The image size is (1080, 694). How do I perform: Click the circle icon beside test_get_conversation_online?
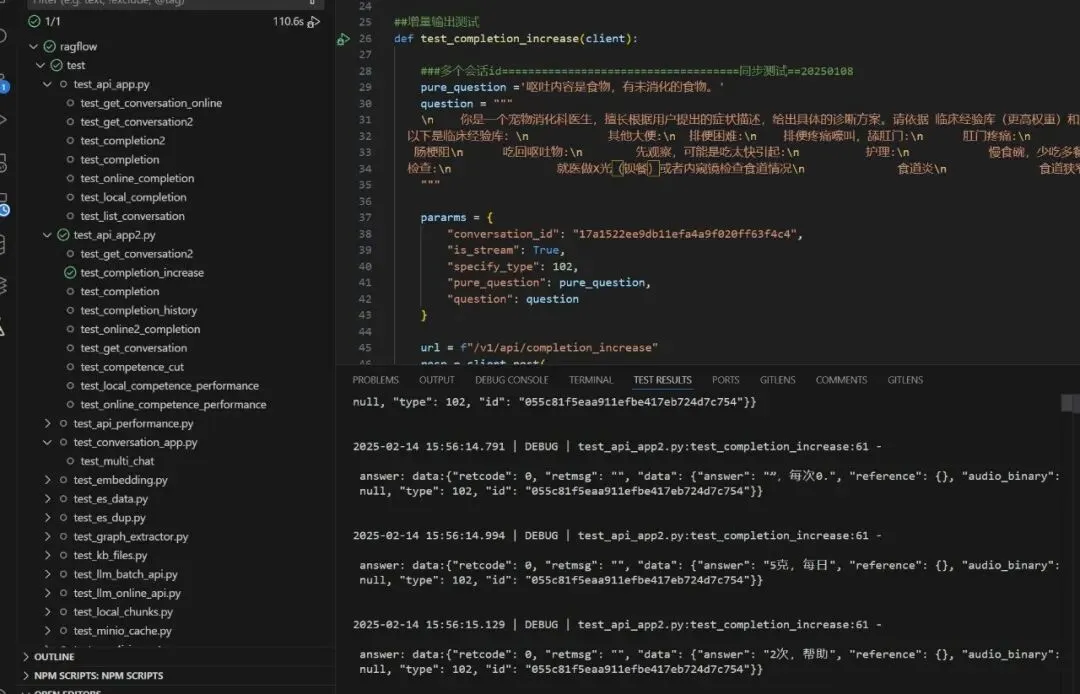[x=70, y=103]
